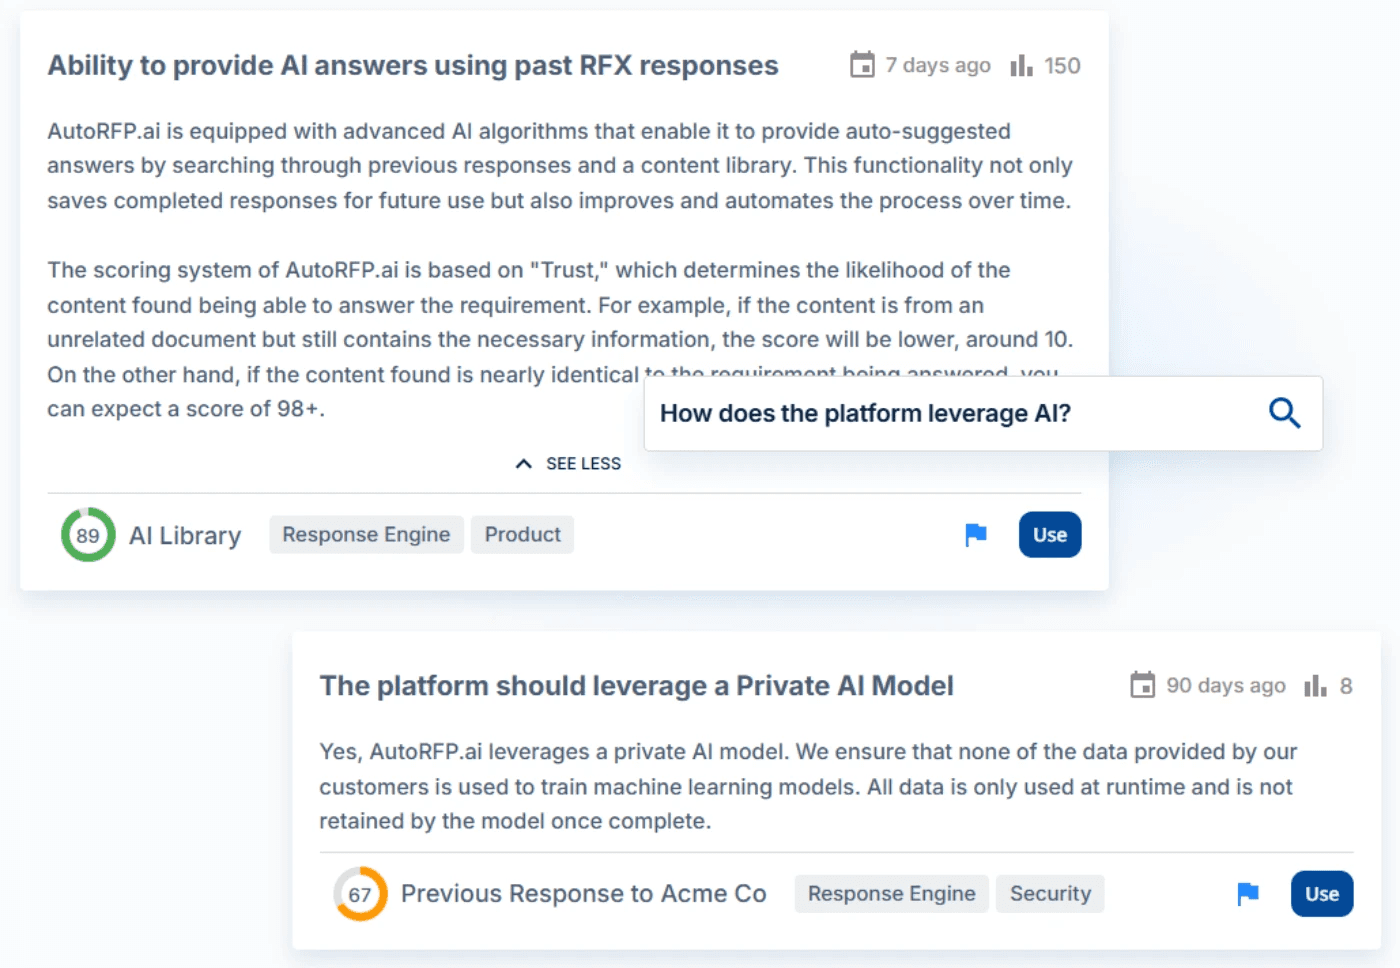Viewport: 1400px width, 968px height.
Task: Click the flag icon on the AI Library answer
Action: point(975,535)
